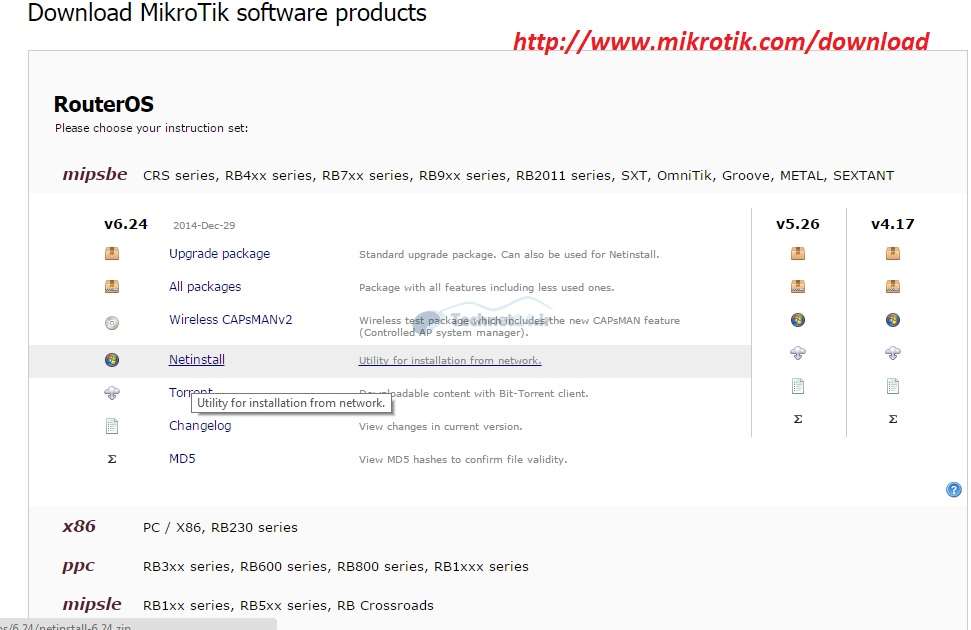Click the v6.24 Upgrade package box icon

pyautogui.click(x=112, y=253)
